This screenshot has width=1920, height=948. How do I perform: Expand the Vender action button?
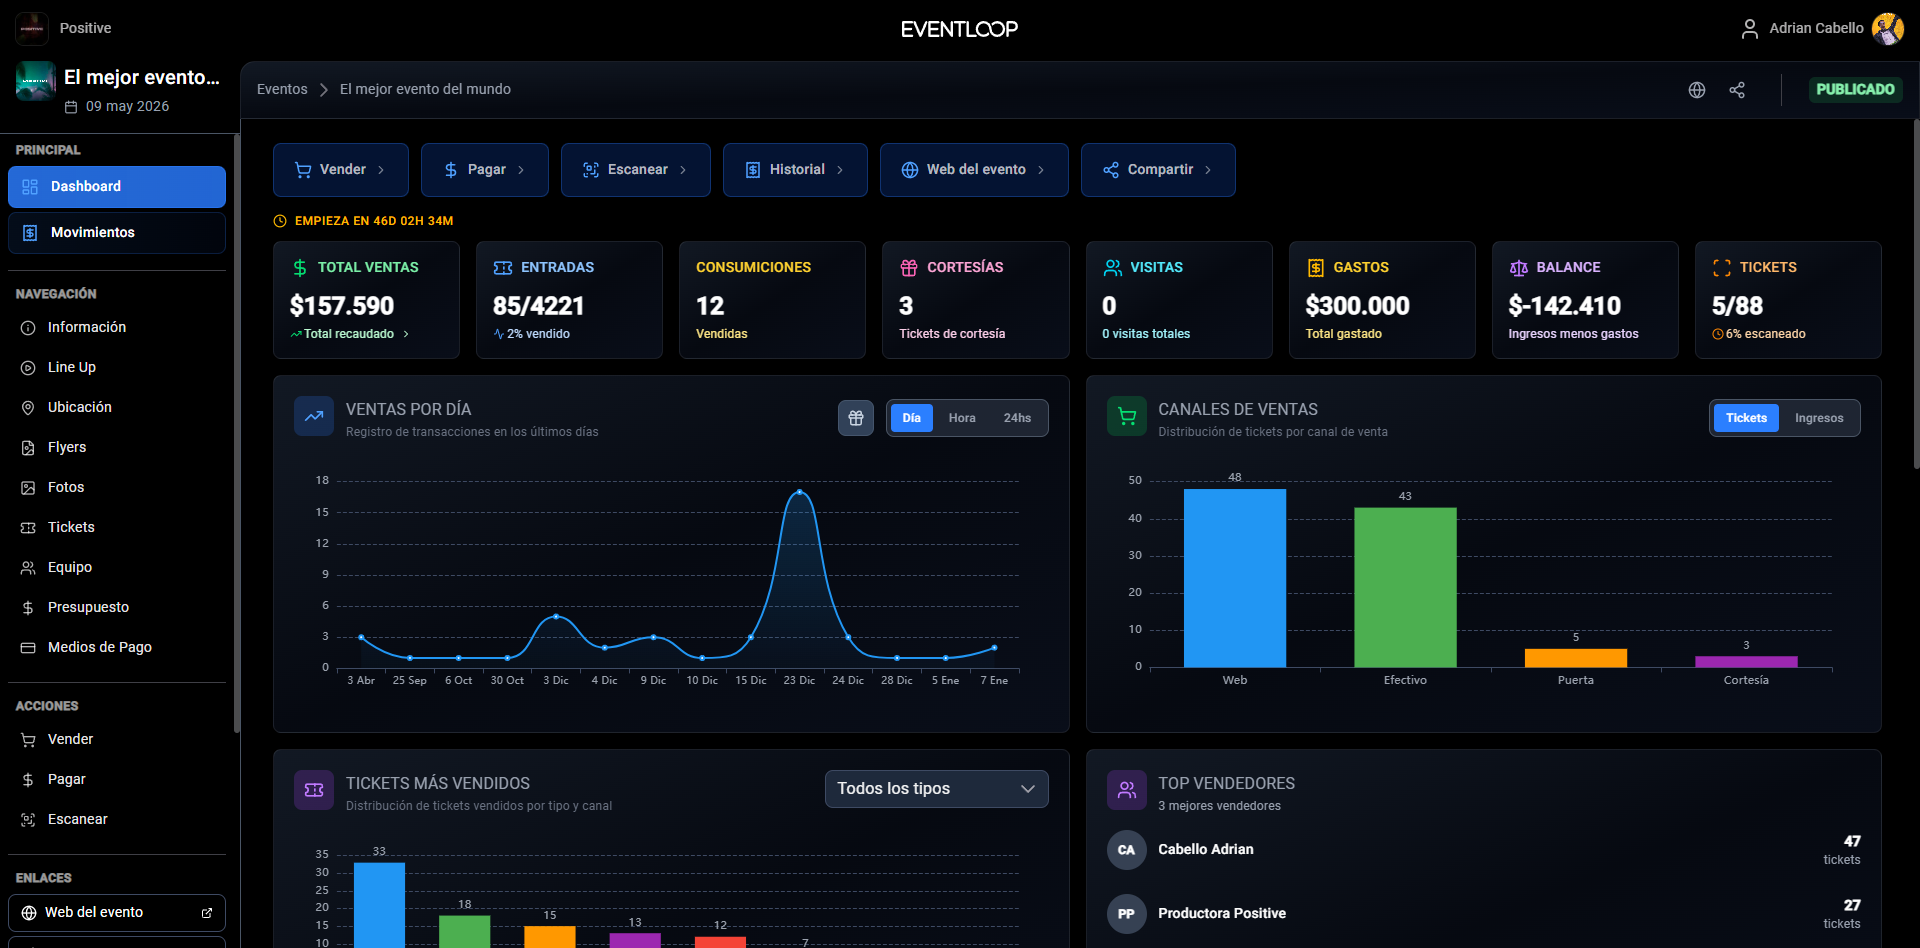point(340,169)
